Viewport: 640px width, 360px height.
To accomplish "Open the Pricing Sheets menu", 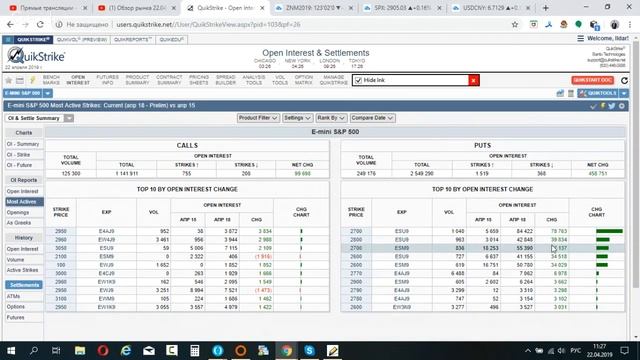I will click(199, 80).
